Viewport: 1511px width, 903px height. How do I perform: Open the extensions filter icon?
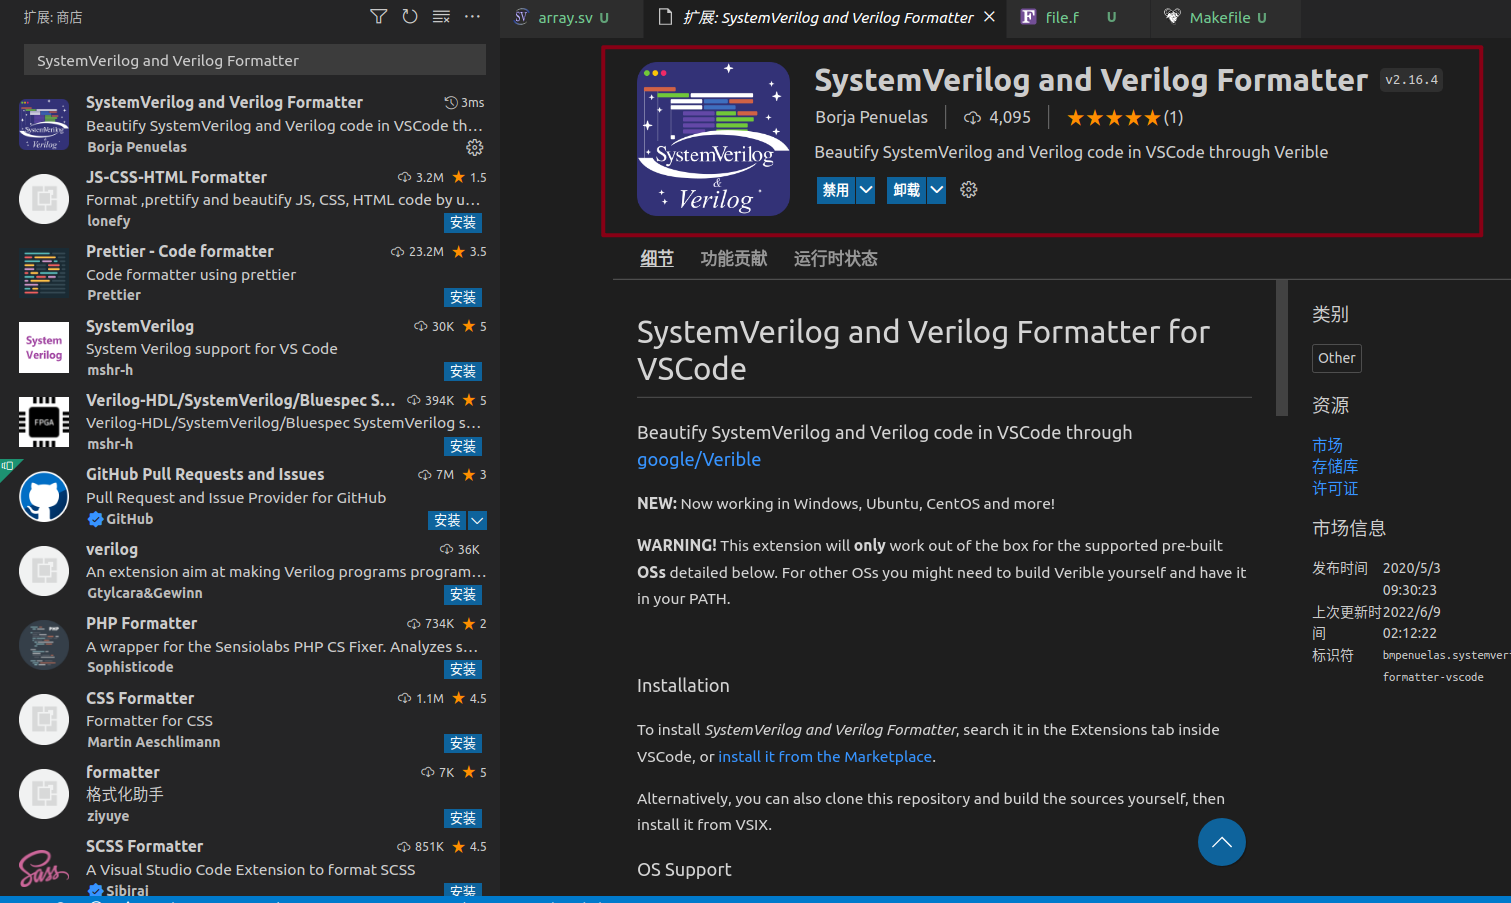pos(378,16)
